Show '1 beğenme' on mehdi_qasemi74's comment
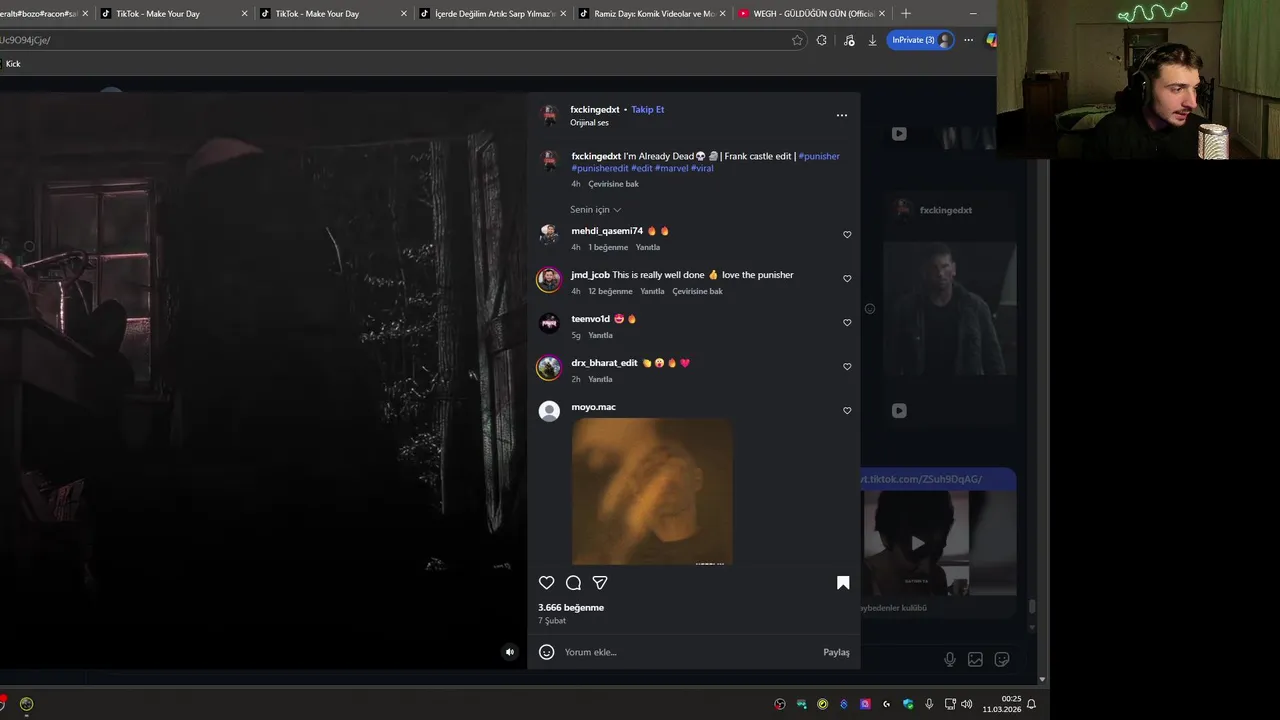The height and width of the screenshot is (720, 1280). [608, 247]
